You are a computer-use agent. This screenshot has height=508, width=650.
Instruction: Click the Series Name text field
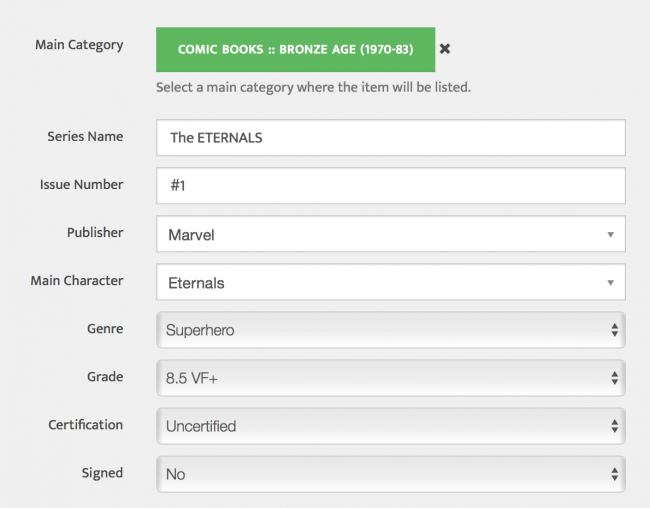[x=390, y=138]
